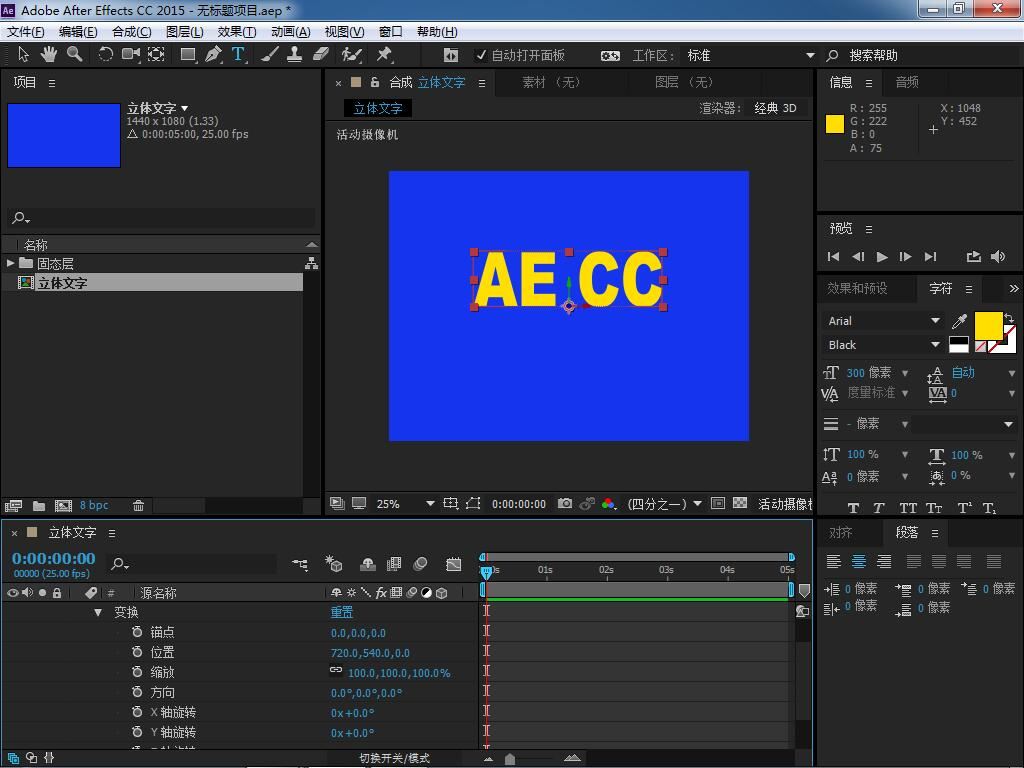Toggle the scale stopwatch

coord(137,671)
